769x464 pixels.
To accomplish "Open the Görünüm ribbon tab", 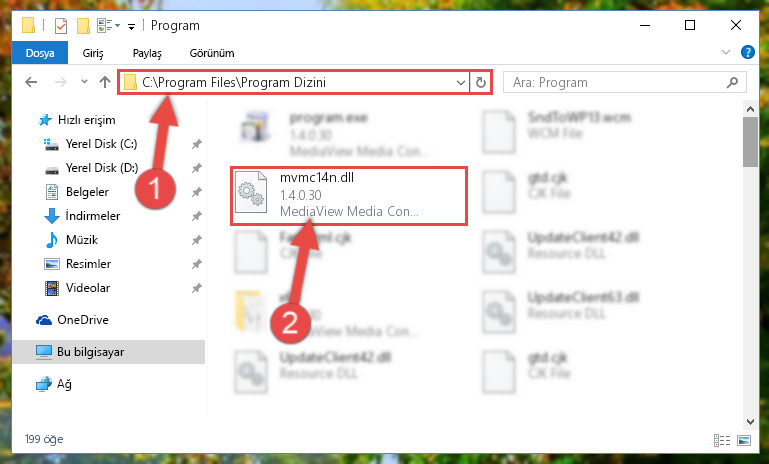I will (212, 53).
